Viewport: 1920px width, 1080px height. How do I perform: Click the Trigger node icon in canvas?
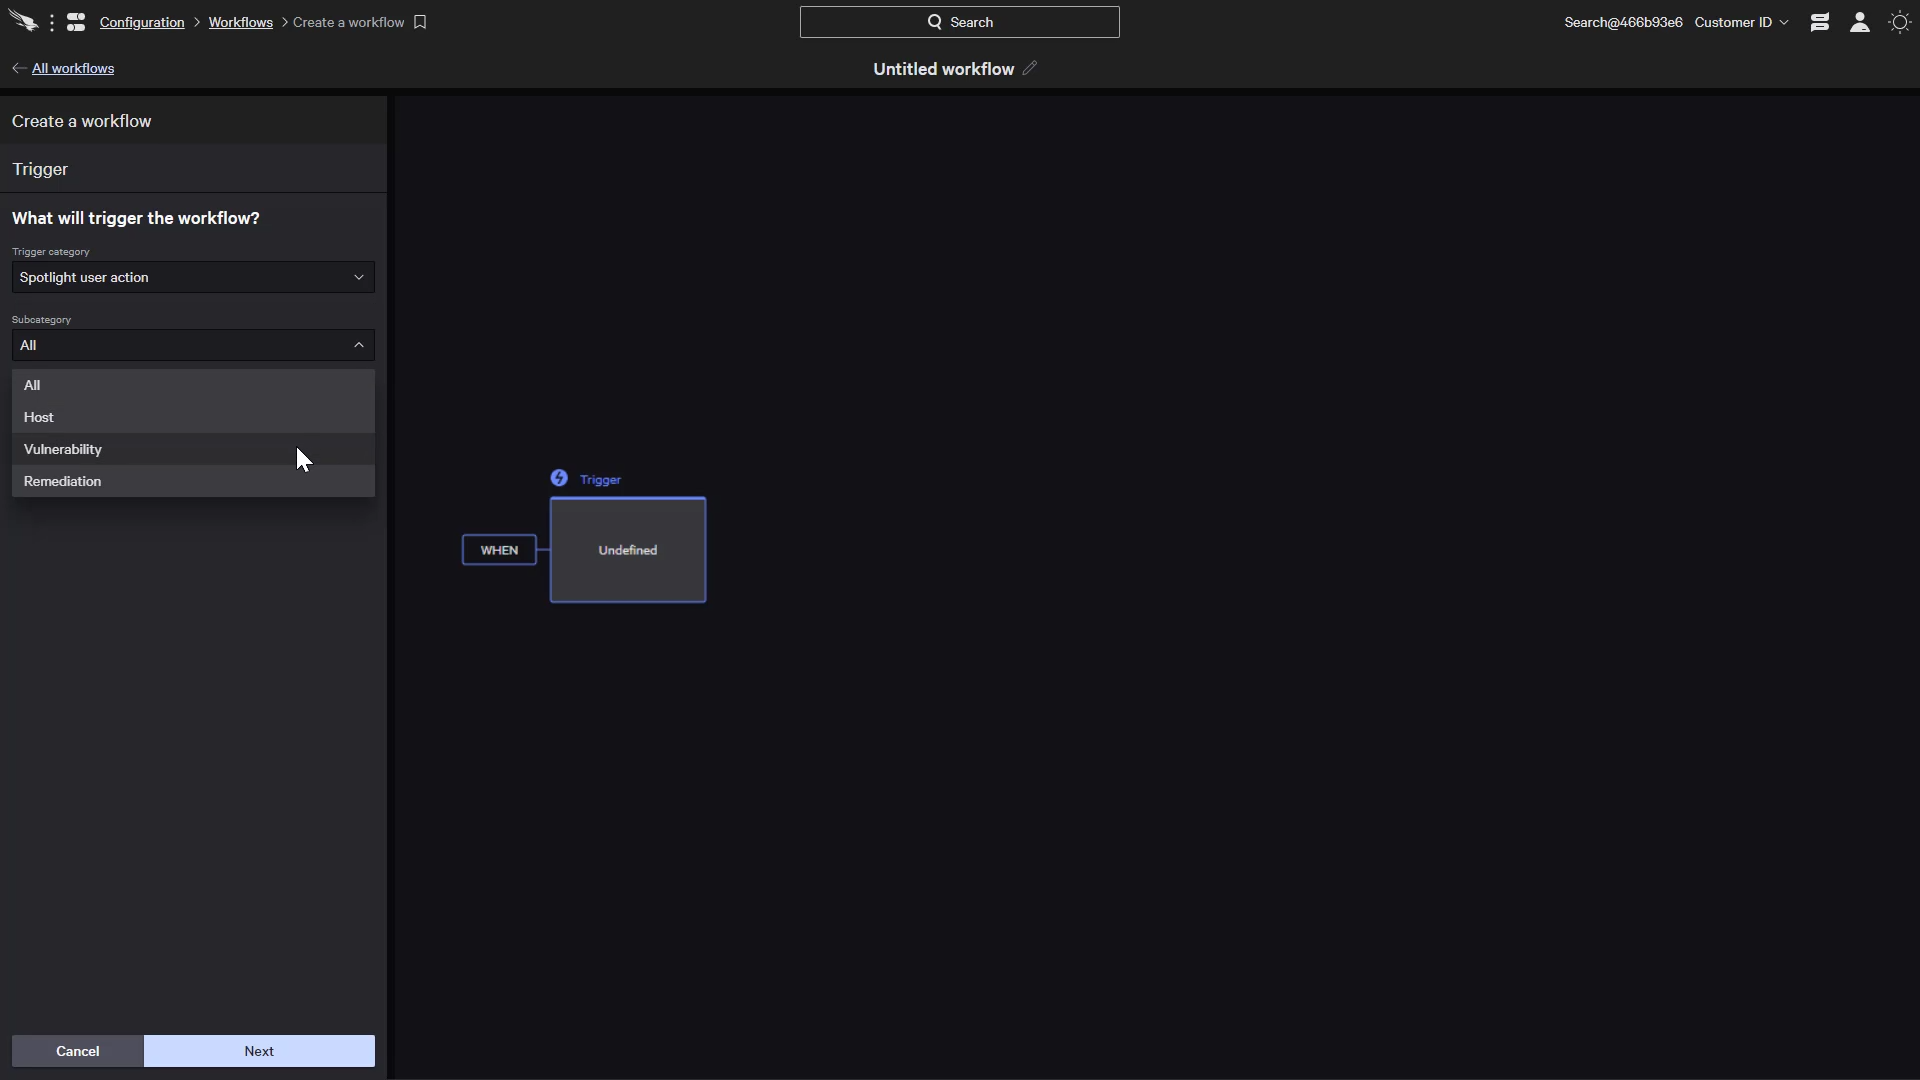559,479
